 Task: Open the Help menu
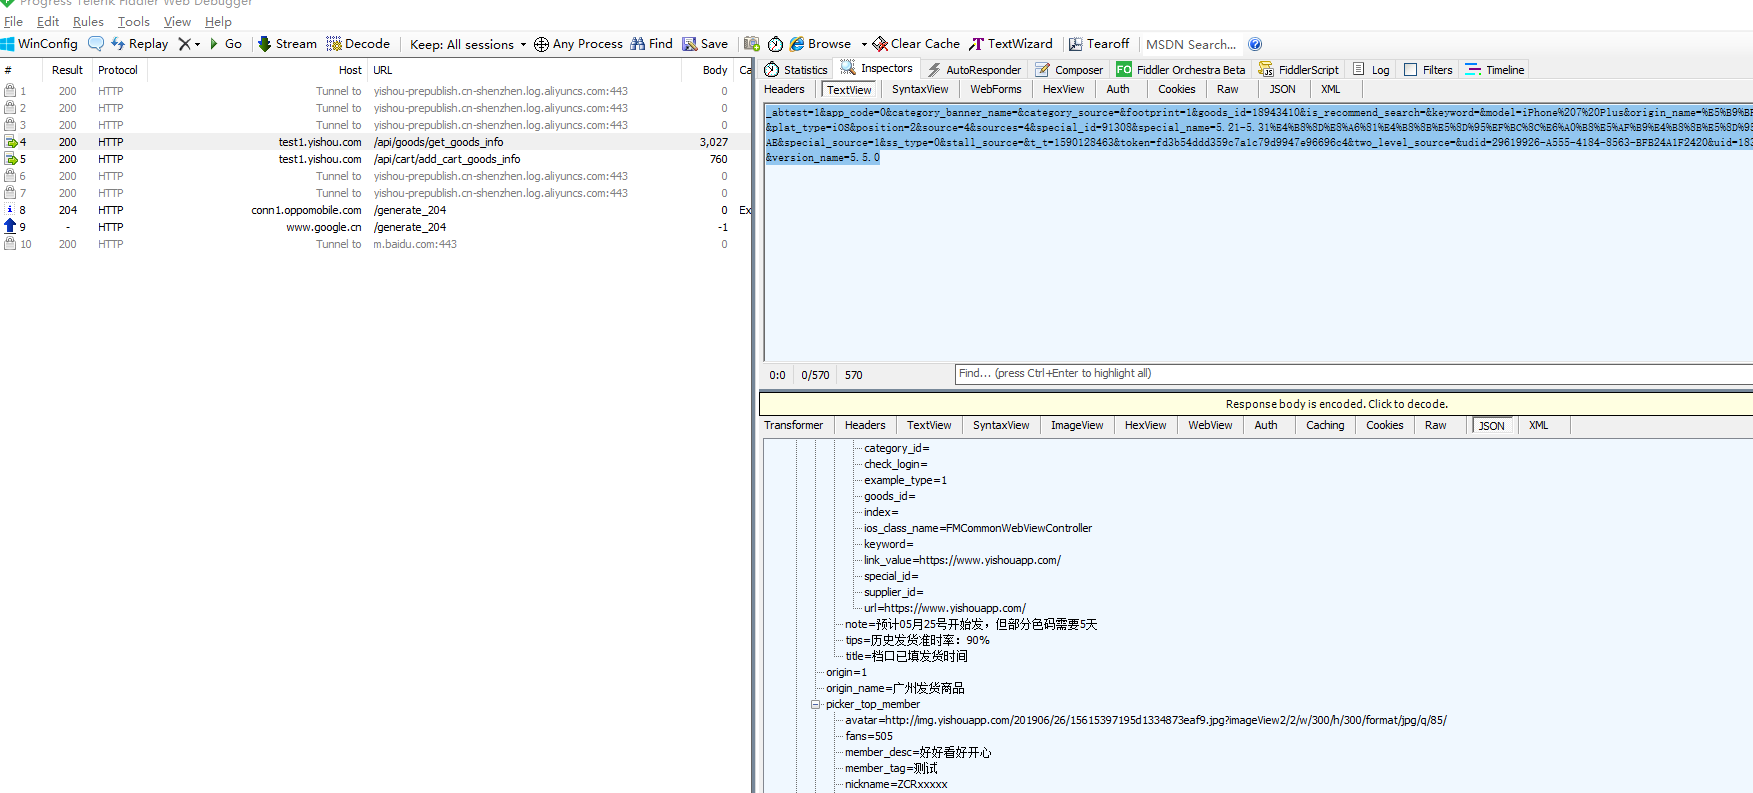[x=218, y=21]
